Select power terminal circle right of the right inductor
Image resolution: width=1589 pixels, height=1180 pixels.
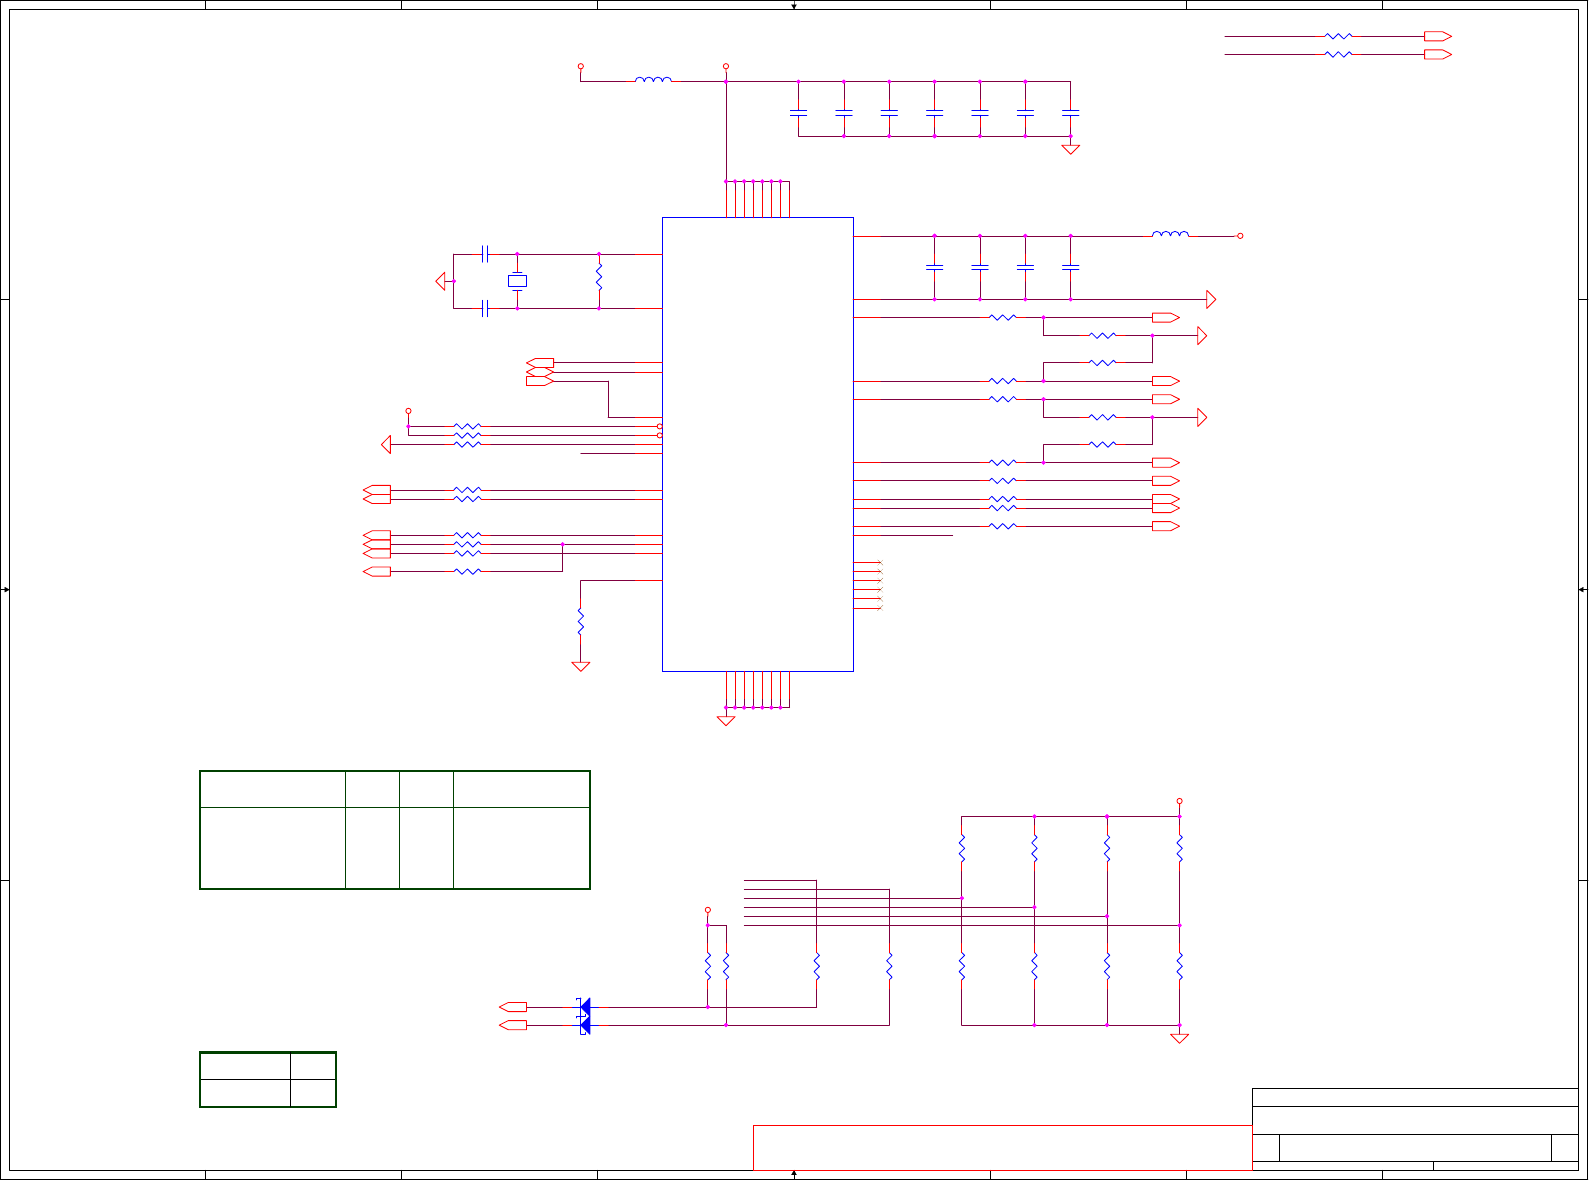click(x=1241, y=236)
